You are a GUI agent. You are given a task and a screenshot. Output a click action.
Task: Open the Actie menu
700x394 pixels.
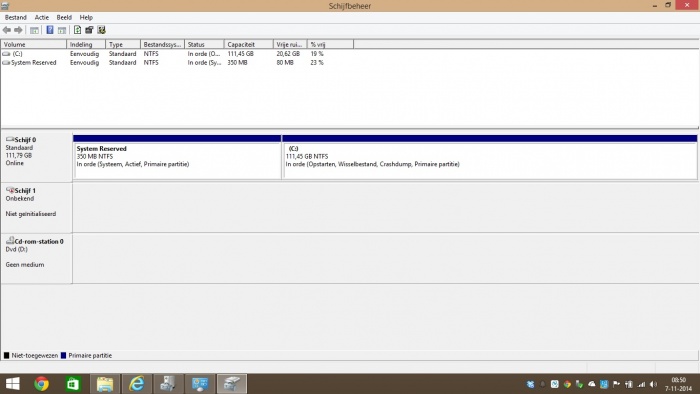pyautogui.click(x=42, y=17)
